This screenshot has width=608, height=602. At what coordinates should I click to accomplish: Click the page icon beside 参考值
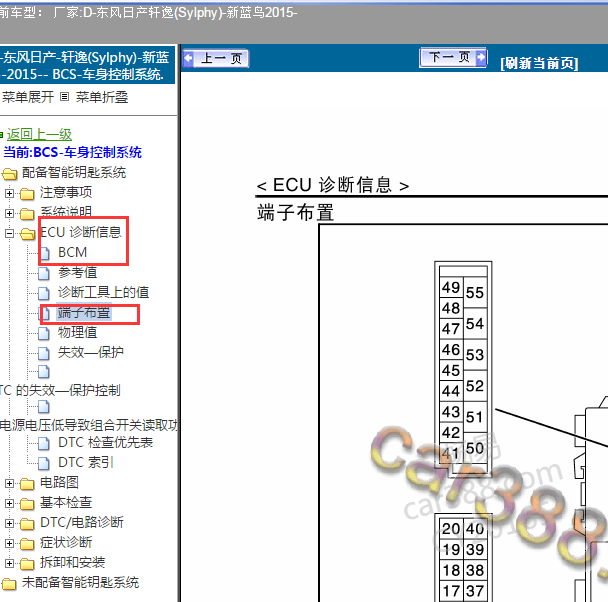click(44, 273)
